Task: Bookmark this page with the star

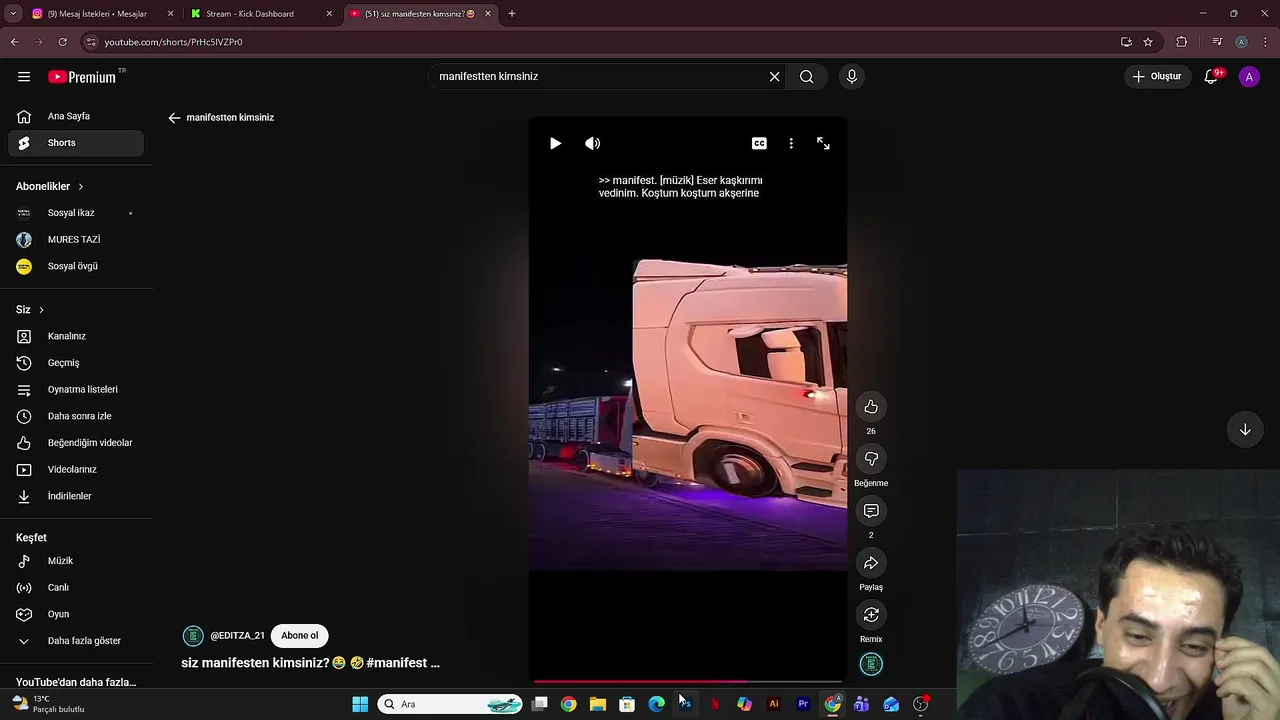Action: pos(1148,42)
